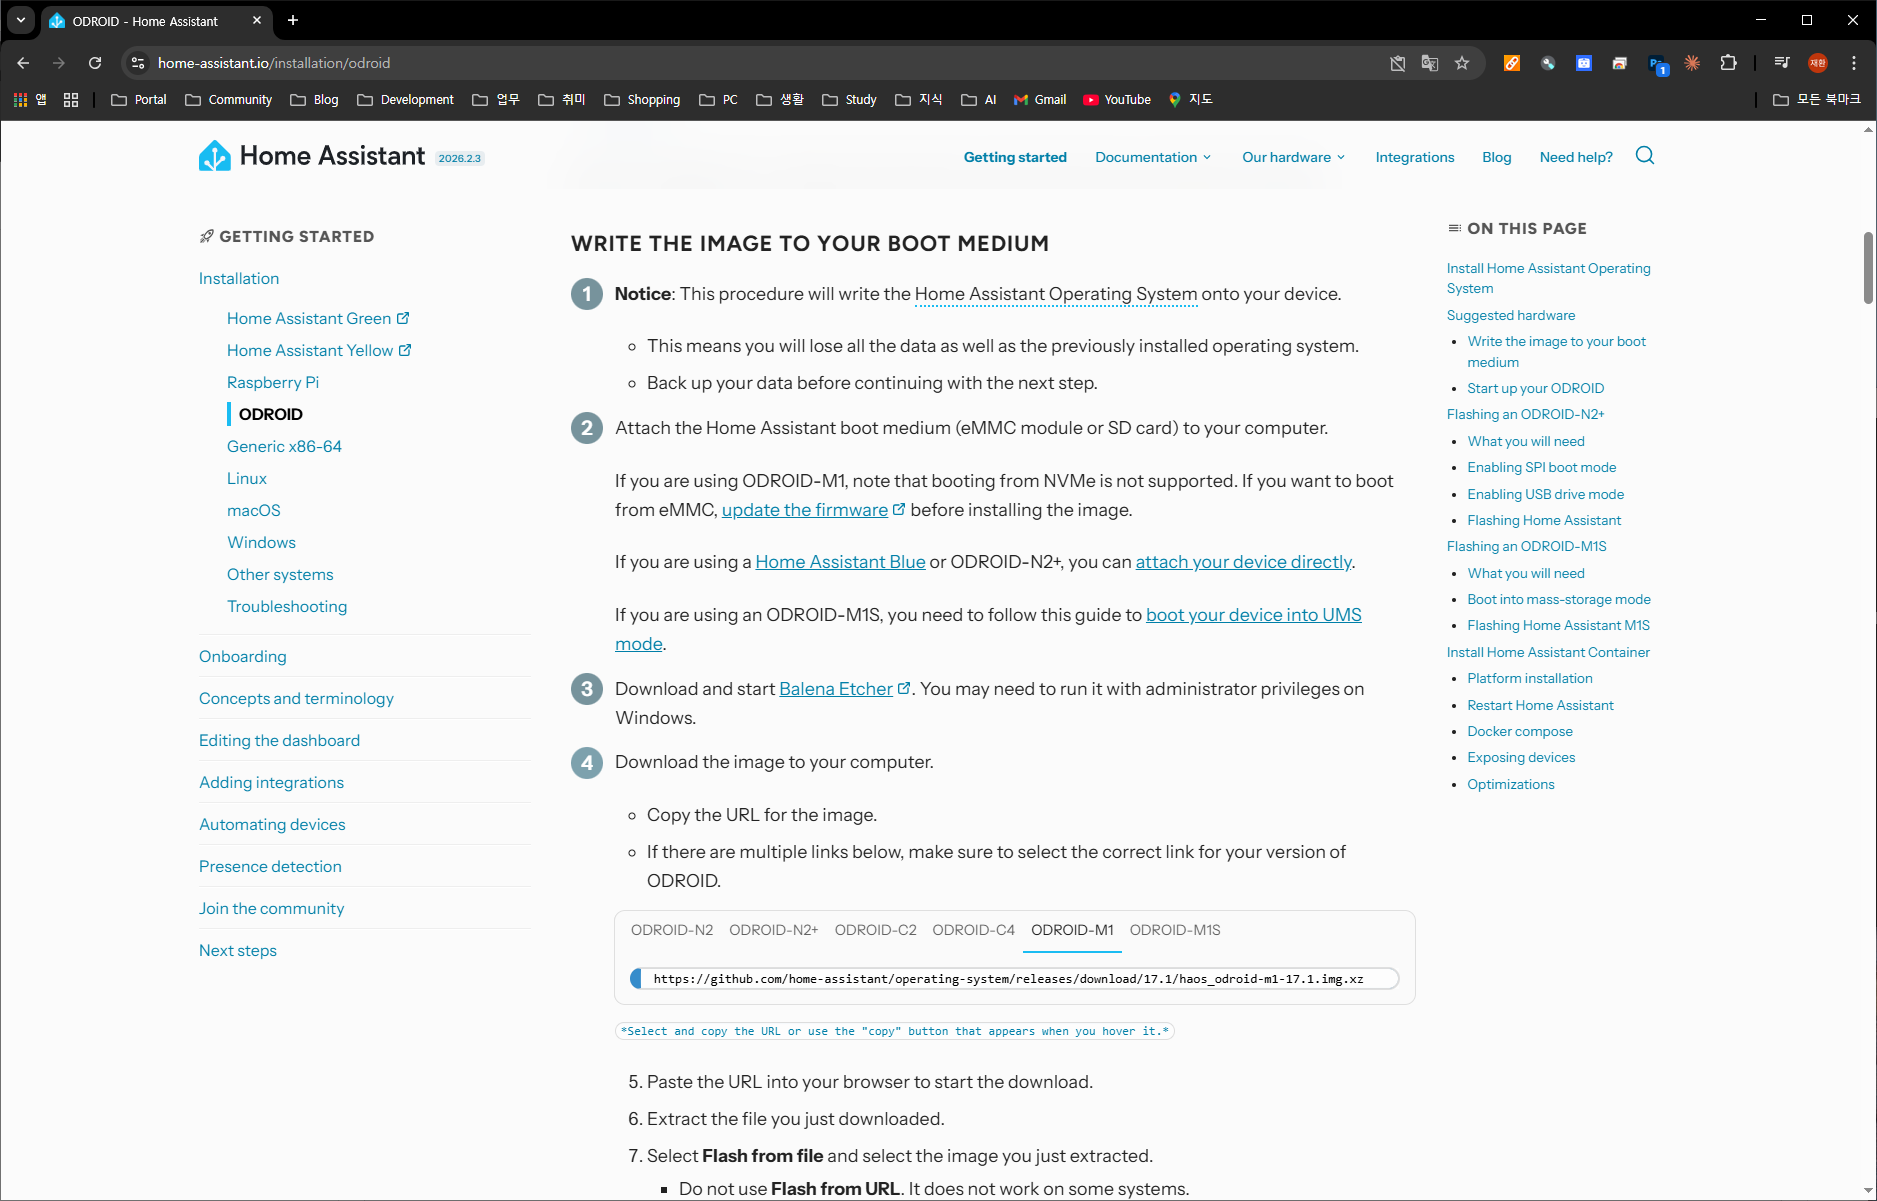Open the YouTube bookmark
Screen dimensions: 1877x1201
coord(1117,100)
